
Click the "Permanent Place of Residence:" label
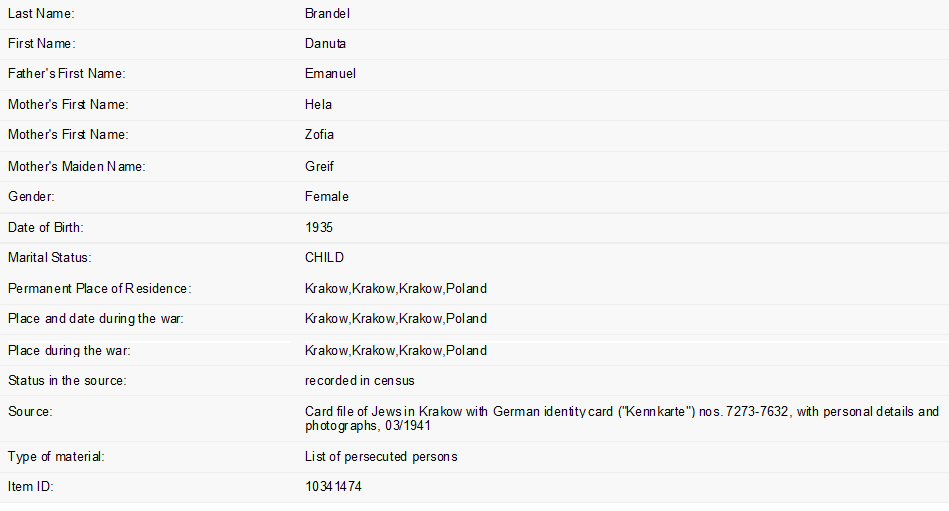tap(99, 289)
